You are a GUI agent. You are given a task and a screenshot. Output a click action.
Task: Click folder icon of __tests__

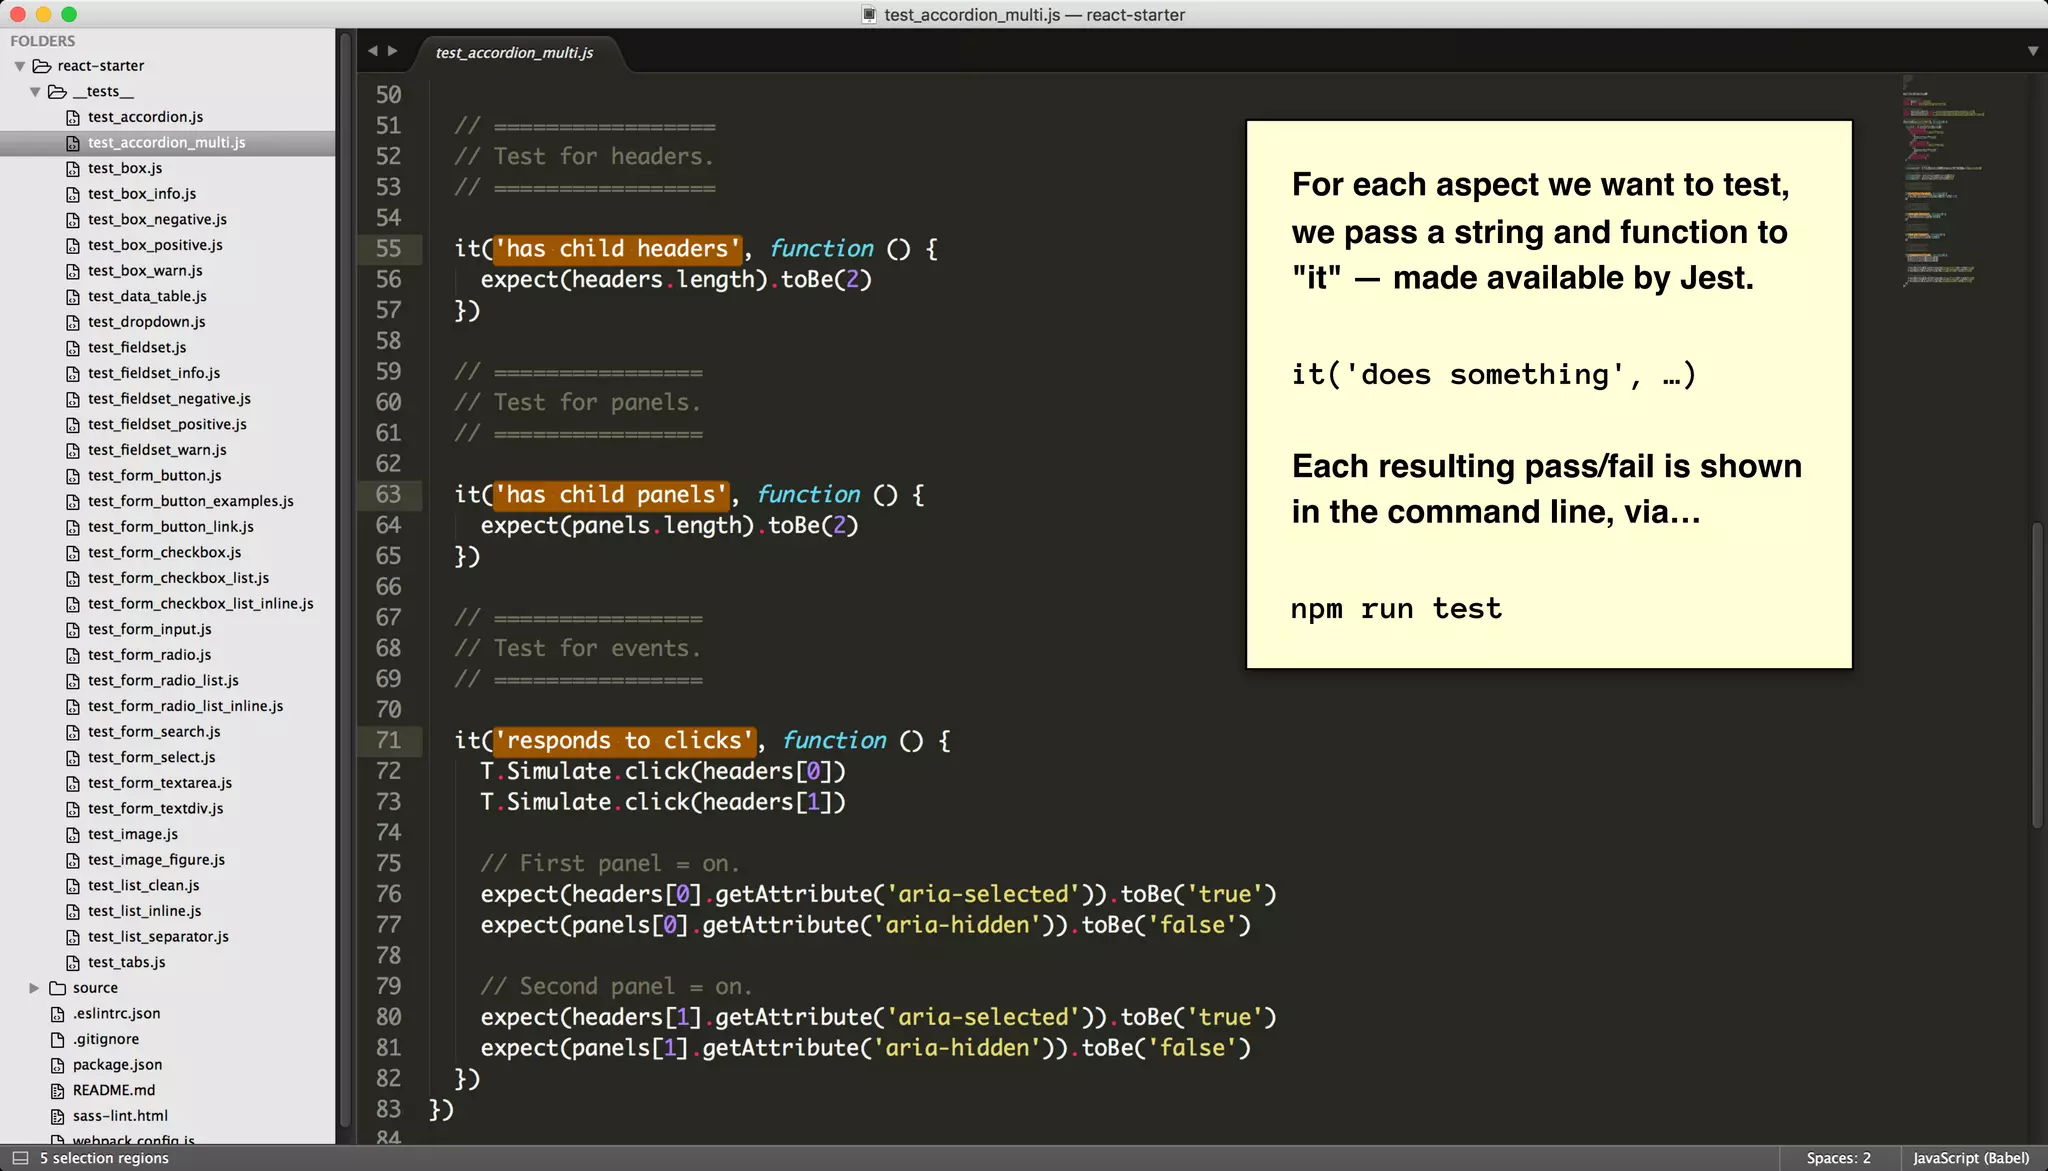pos(57,92)
